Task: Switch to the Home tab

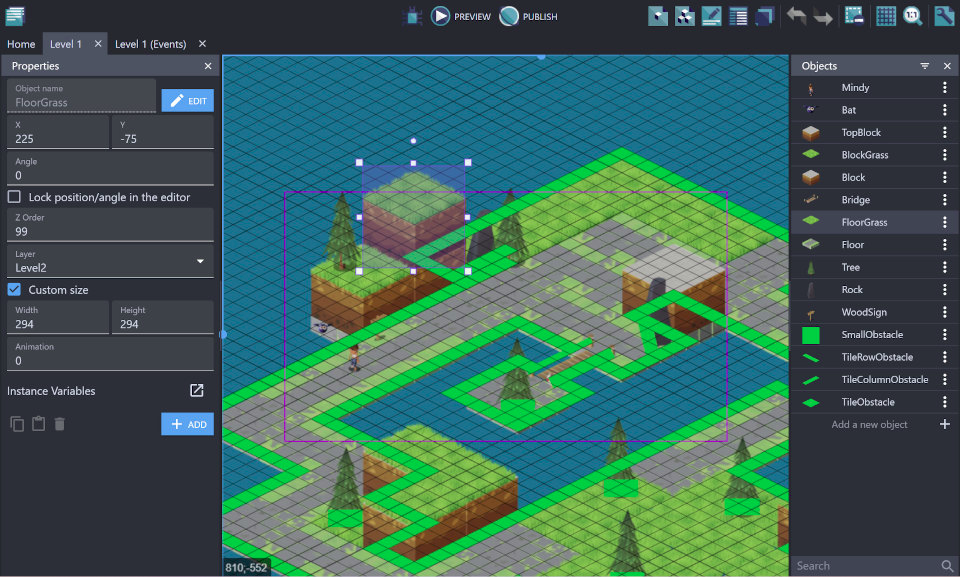Action: [x=21, y=44]
